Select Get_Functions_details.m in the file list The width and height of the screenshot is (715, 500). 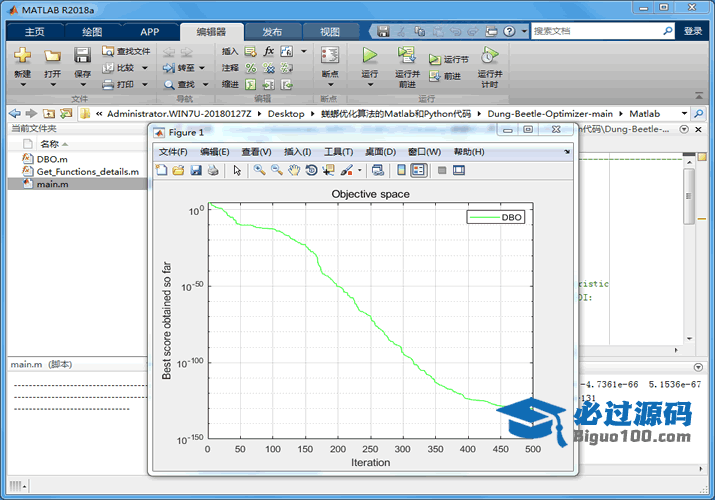pyautogui.click(x=88, y=171)
